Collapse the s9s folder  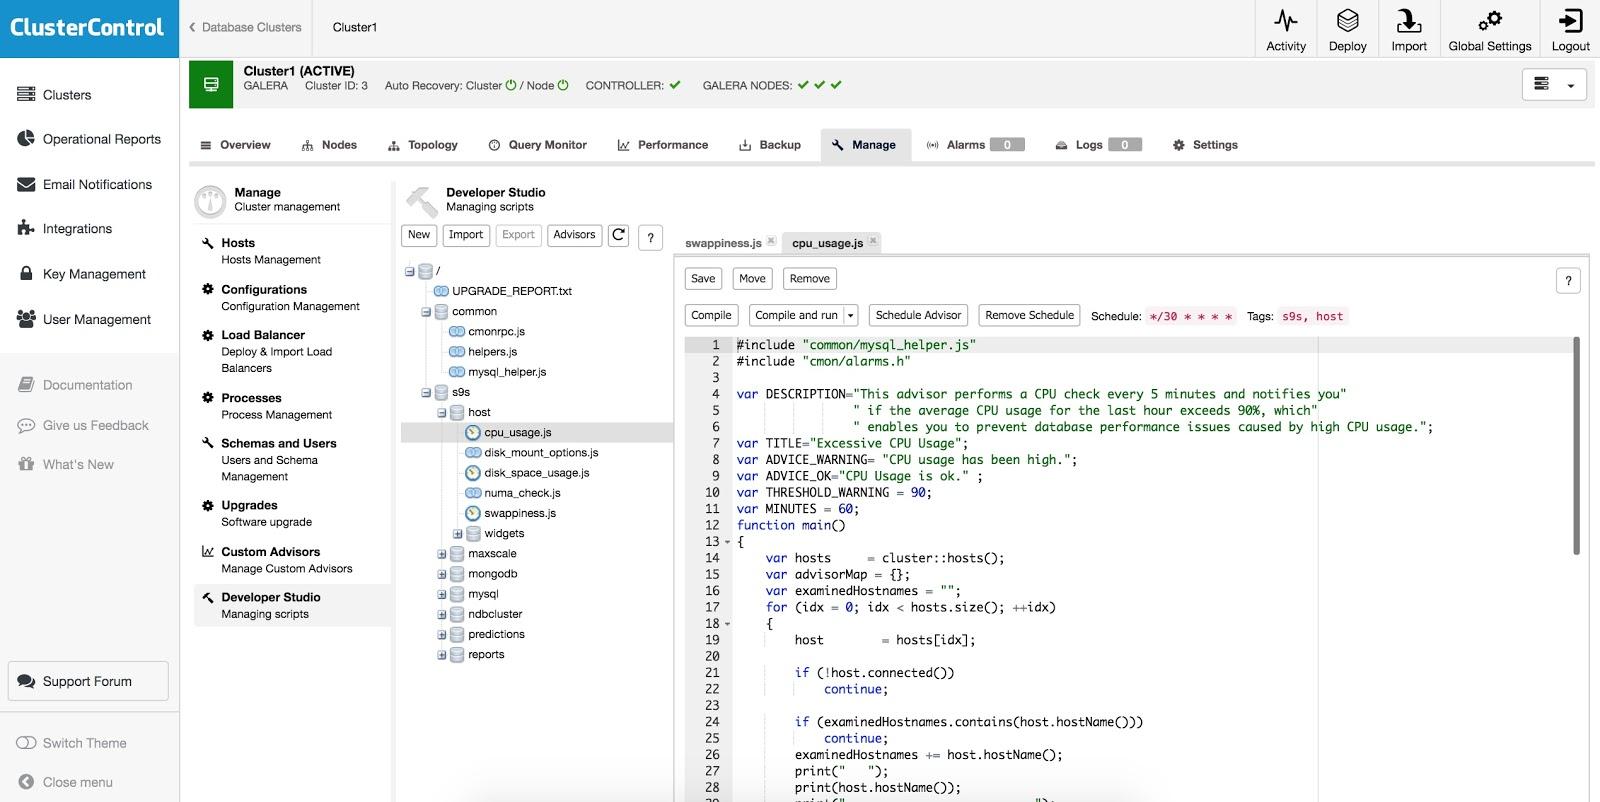(425, 392)
